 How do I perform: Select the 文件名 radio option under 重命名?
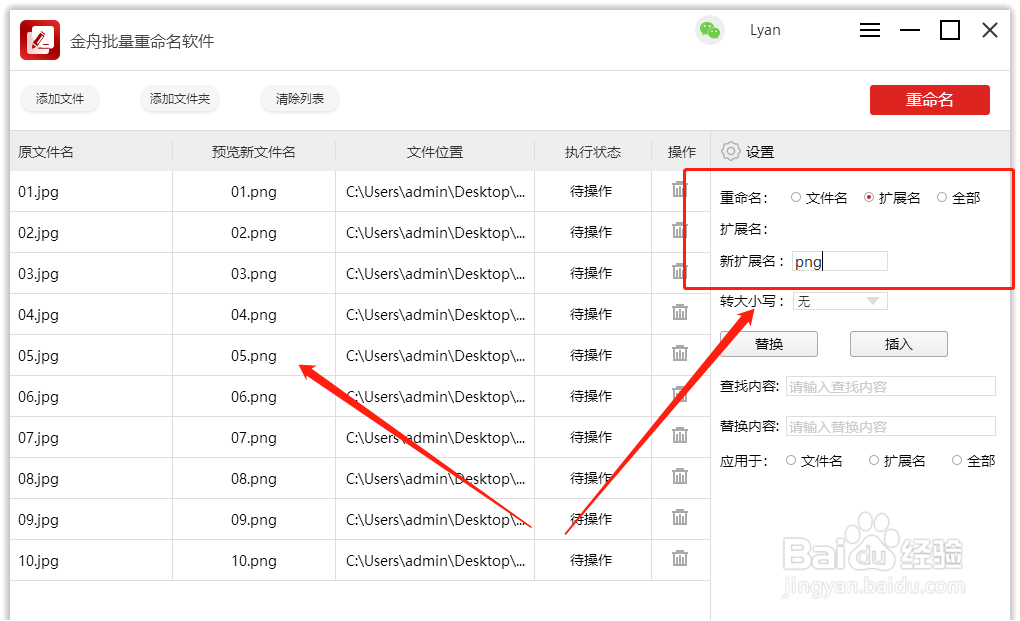click(795, 197)
